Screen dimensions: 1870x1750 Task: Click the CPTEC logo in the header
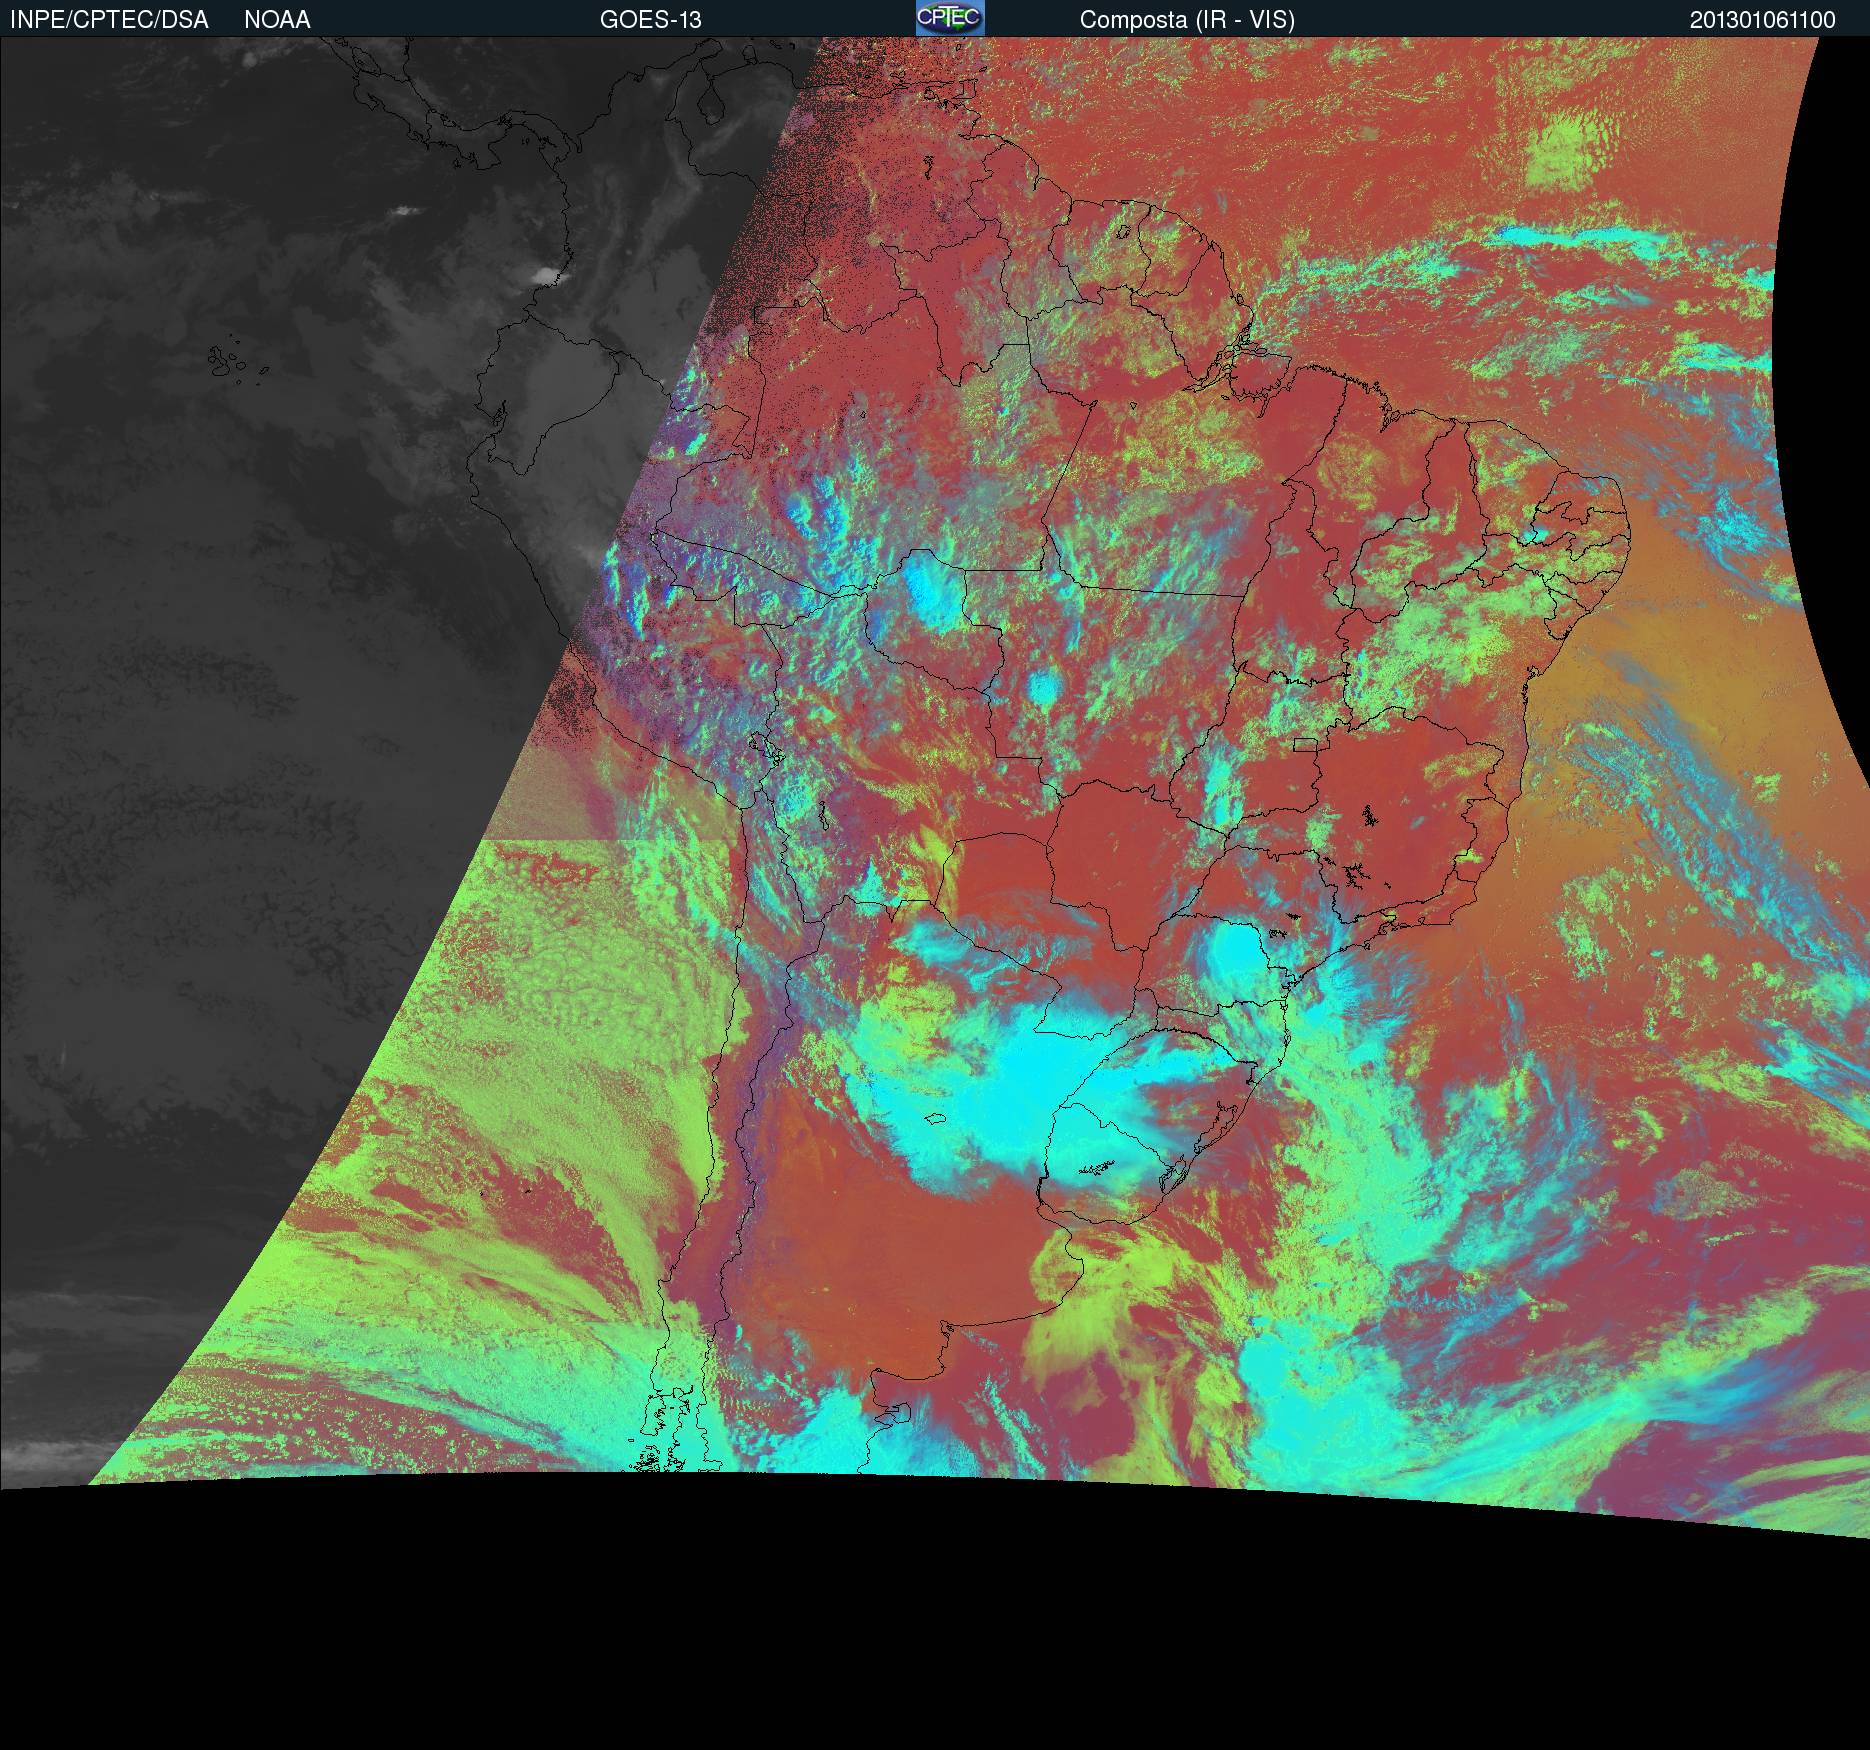949,18
